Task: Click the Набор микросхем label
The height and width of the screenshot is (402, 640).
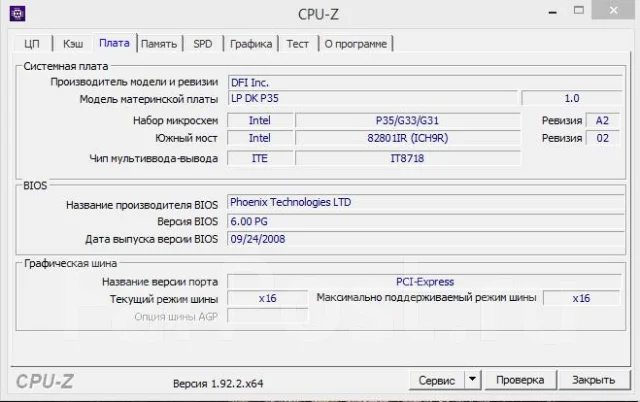Action: (176, 121)
